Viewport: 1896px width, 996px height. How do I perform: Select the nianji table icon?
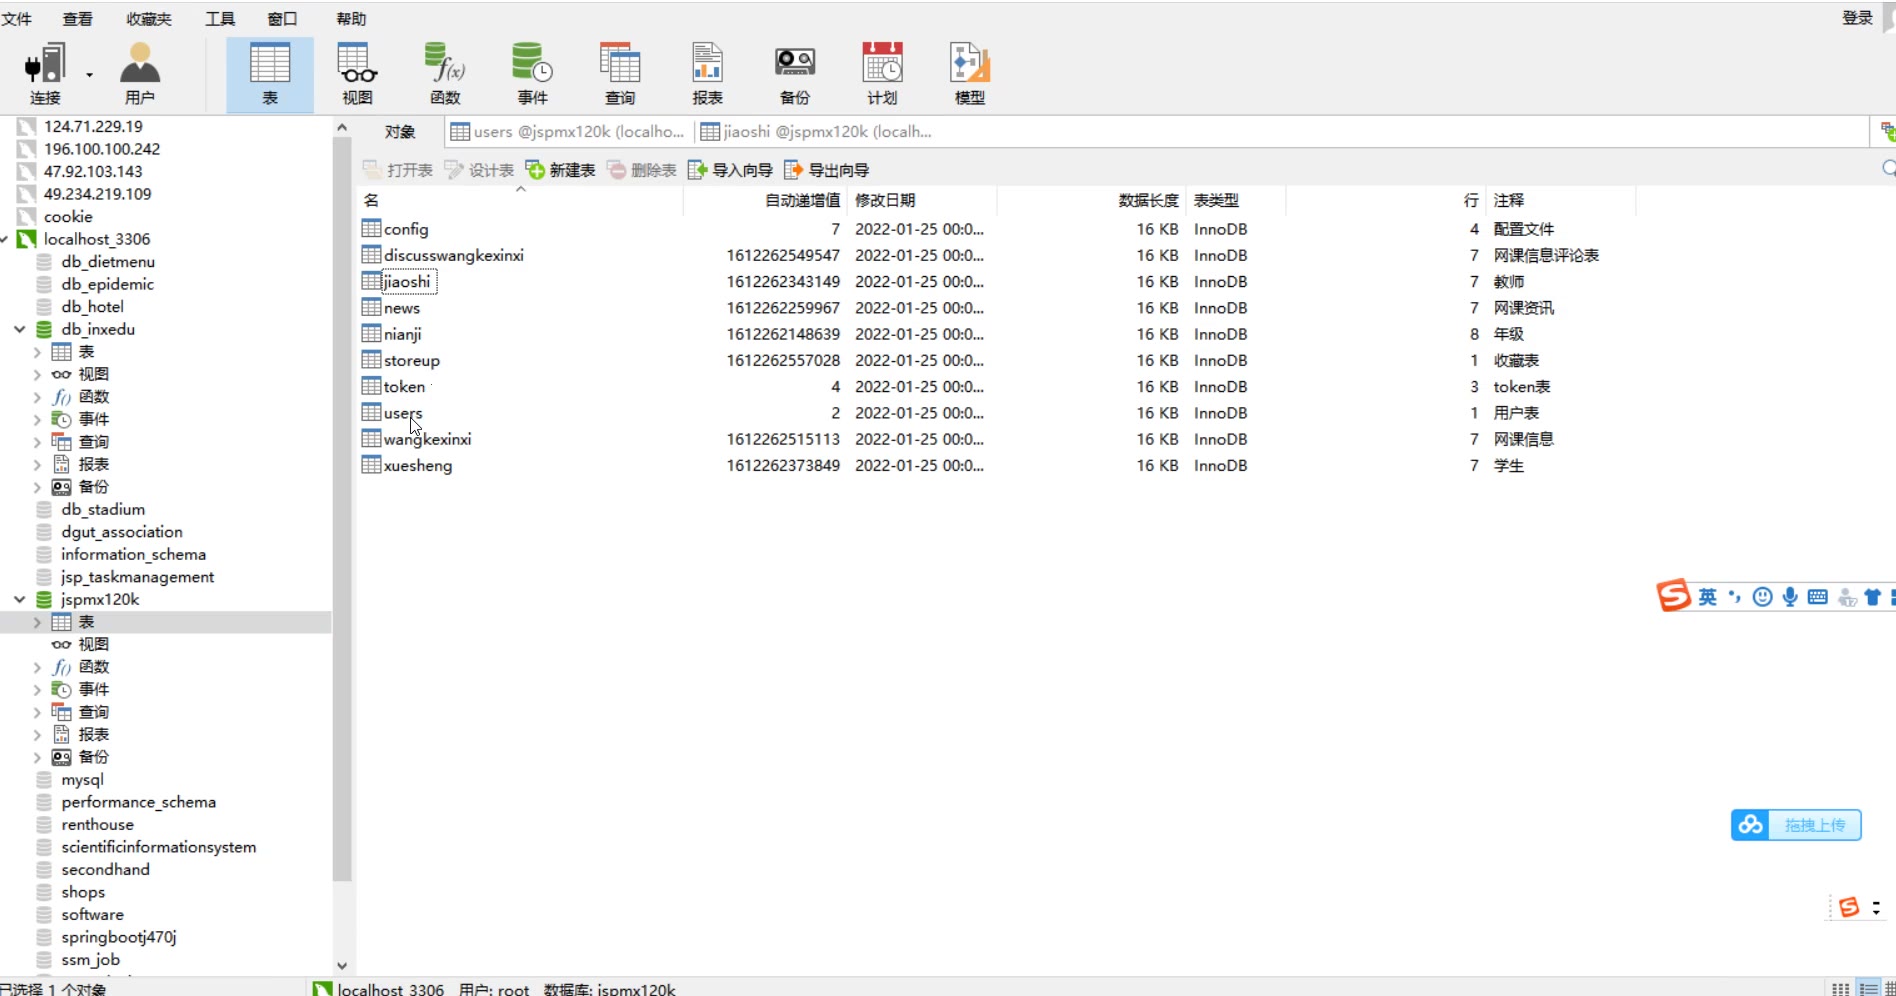point(371,333)
